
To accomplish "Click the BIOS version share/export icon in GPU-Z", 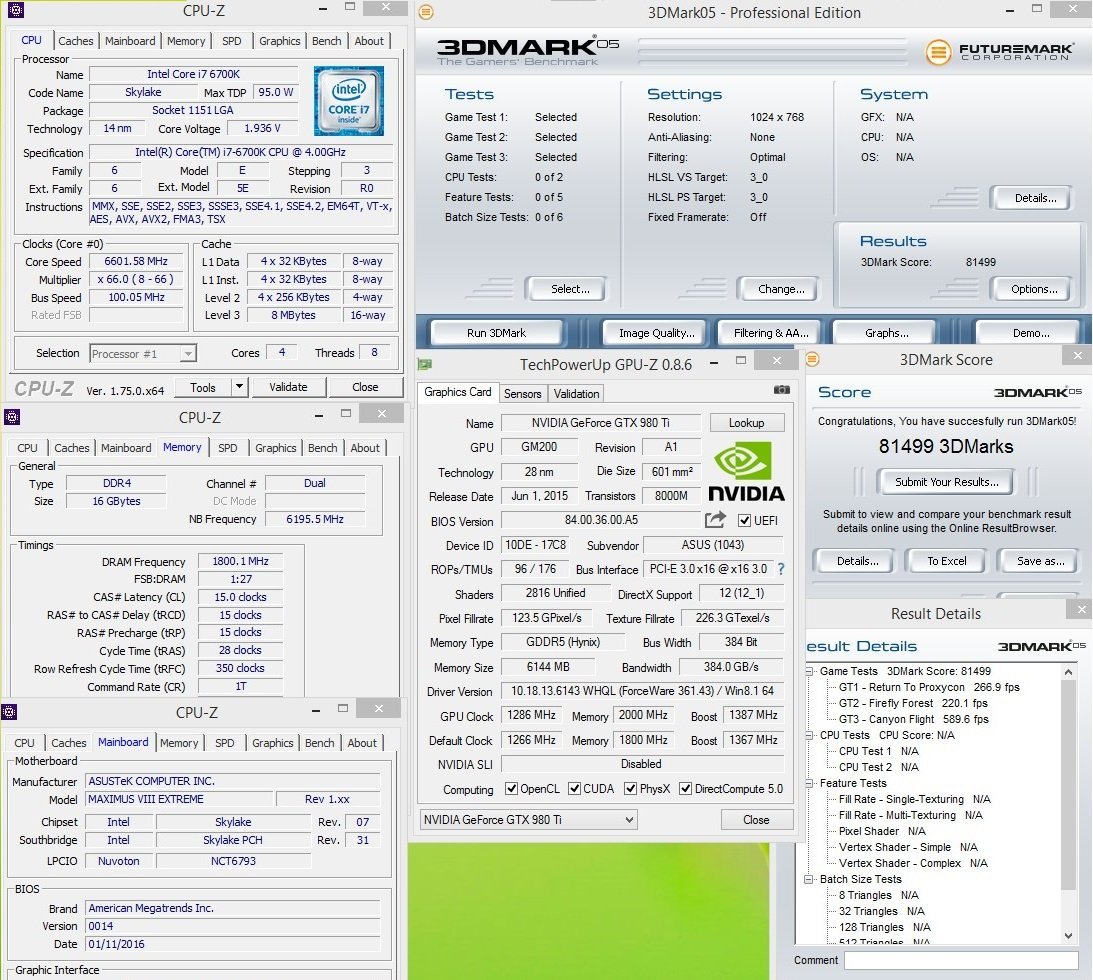I will [715, 519].
